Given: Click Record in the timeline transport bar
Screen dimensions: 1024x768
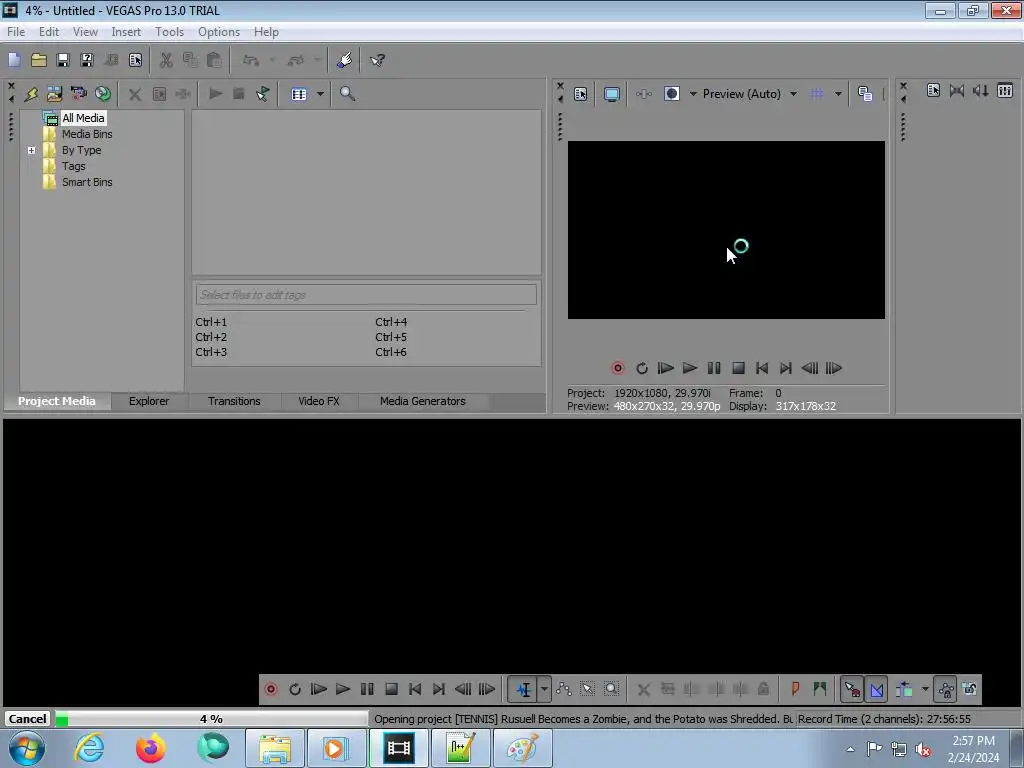Looking at the screenshot, I should [x=271, y=689].
